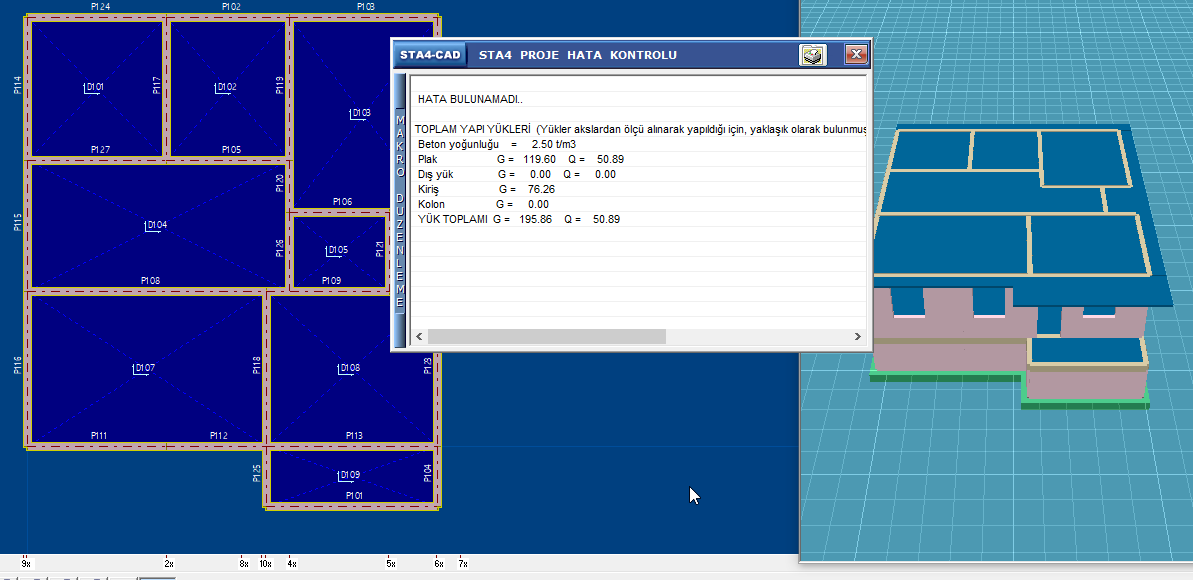Open the vertical MAKRO DUZENLEME side bar

point(400,210)
